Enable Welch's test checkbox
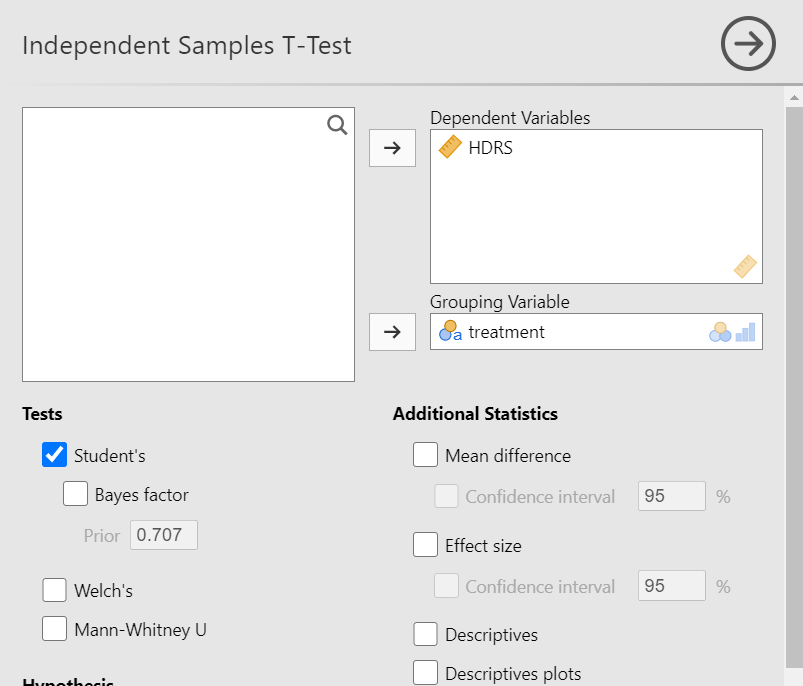 coord(54,590)
